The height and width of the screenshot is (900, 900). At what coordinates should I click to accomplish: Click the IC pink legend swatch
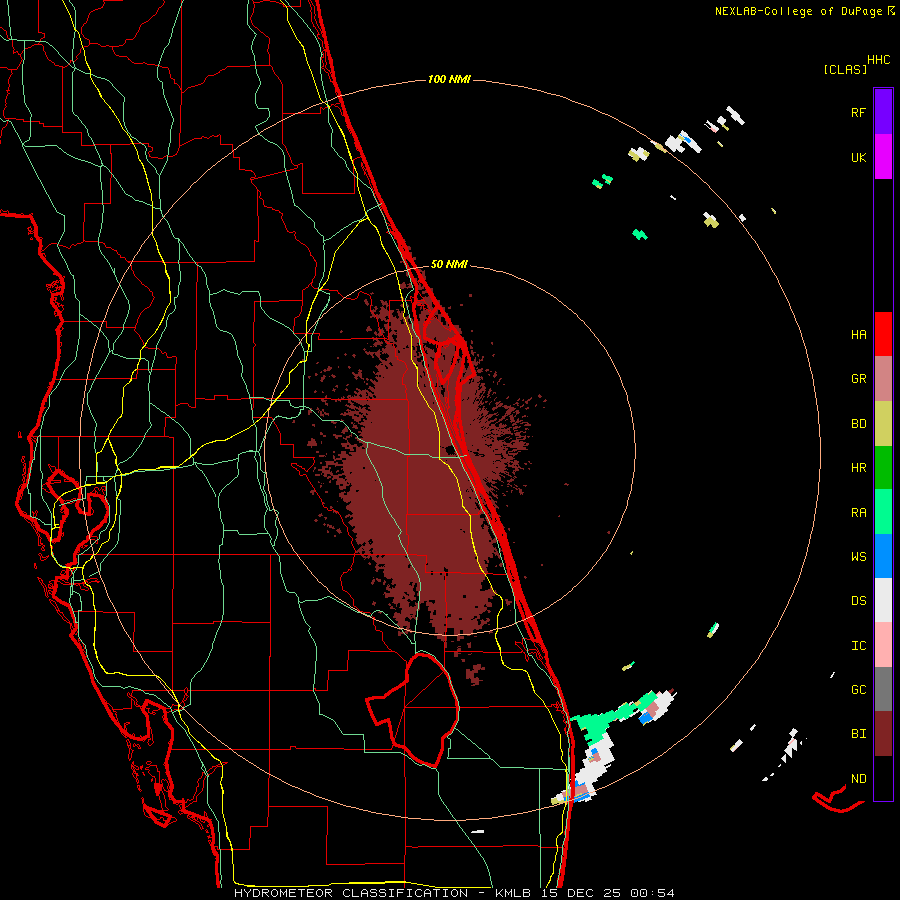(x=883, y=645)
